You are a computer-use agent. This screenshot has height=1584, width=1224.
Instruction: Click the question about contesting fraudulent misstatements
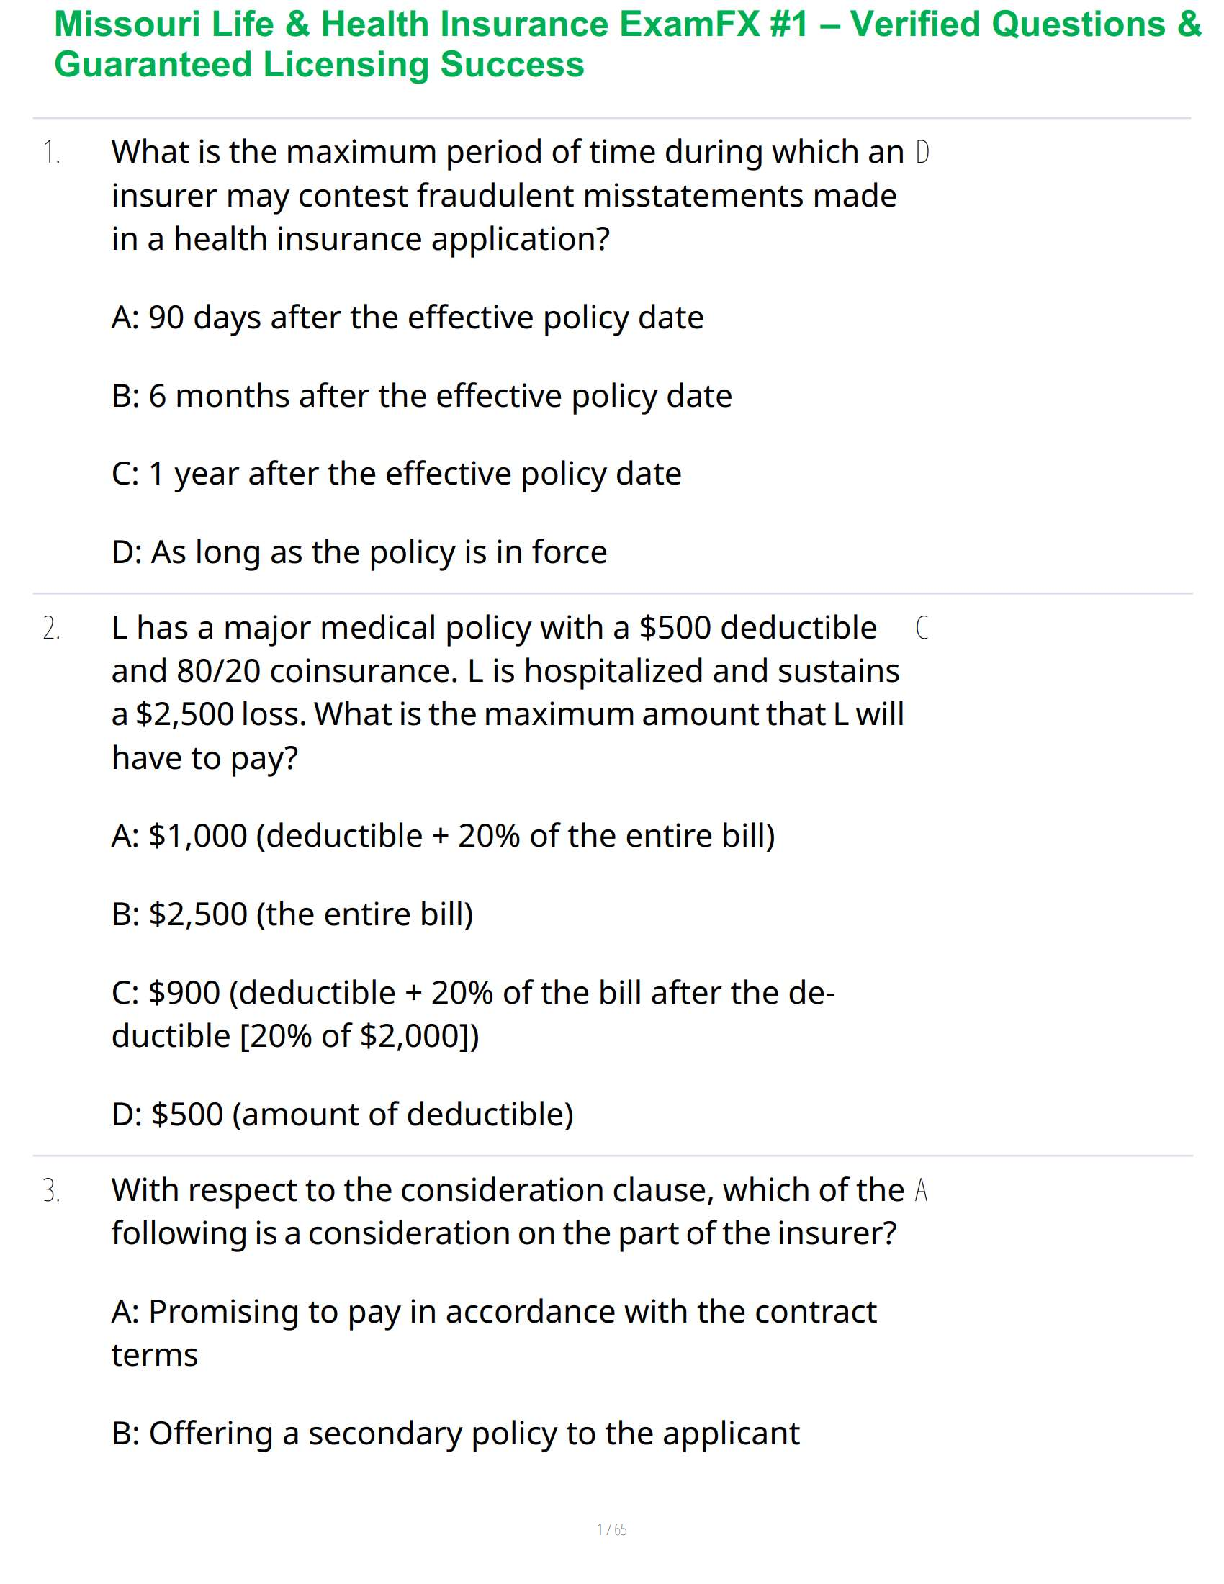[506, 196]
